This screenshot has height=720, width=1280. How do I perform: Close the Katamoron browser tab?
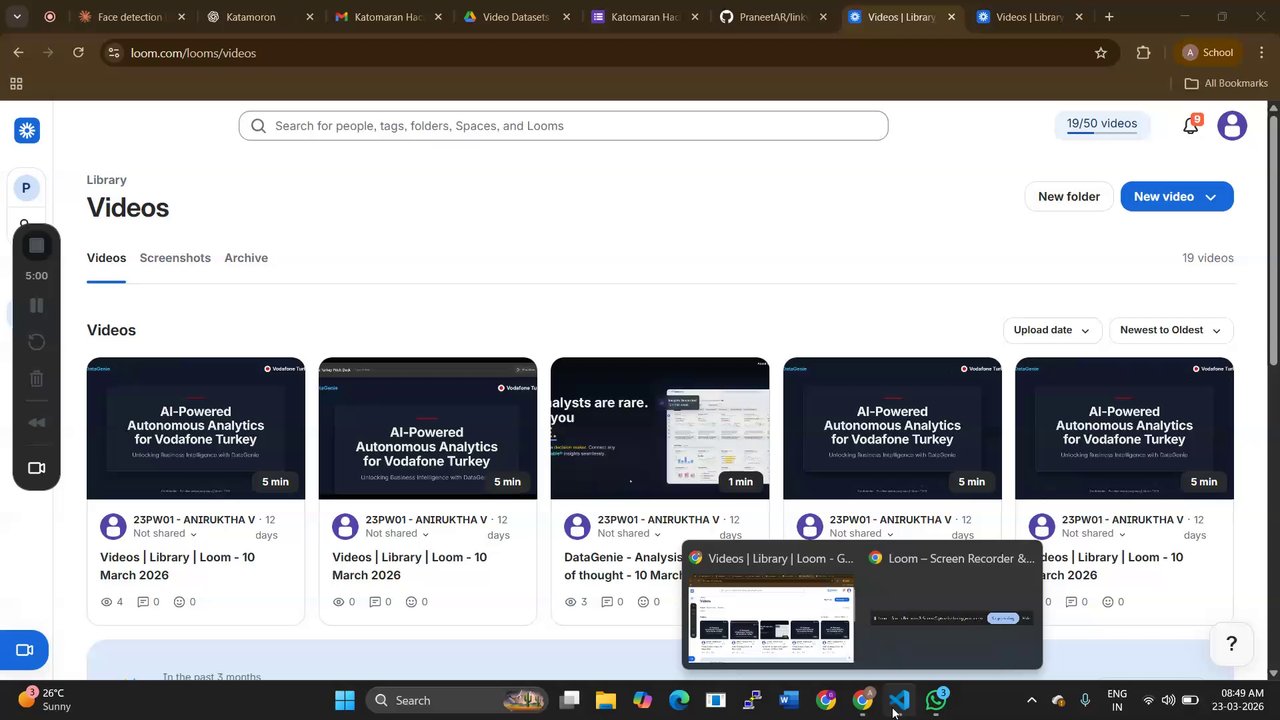coord(309,17)
